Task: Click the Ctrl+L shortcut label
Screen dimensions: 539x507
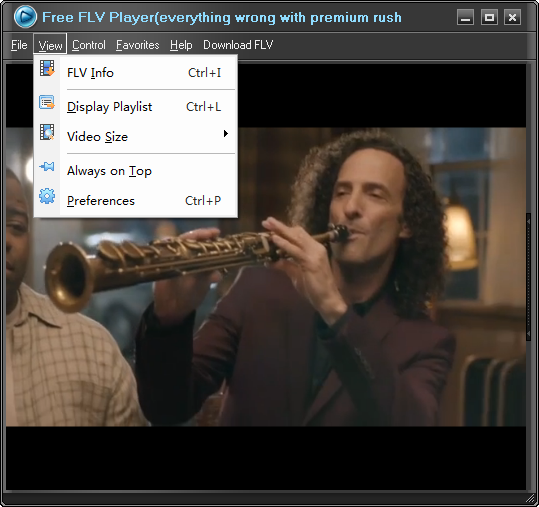Action: point(204,107)
